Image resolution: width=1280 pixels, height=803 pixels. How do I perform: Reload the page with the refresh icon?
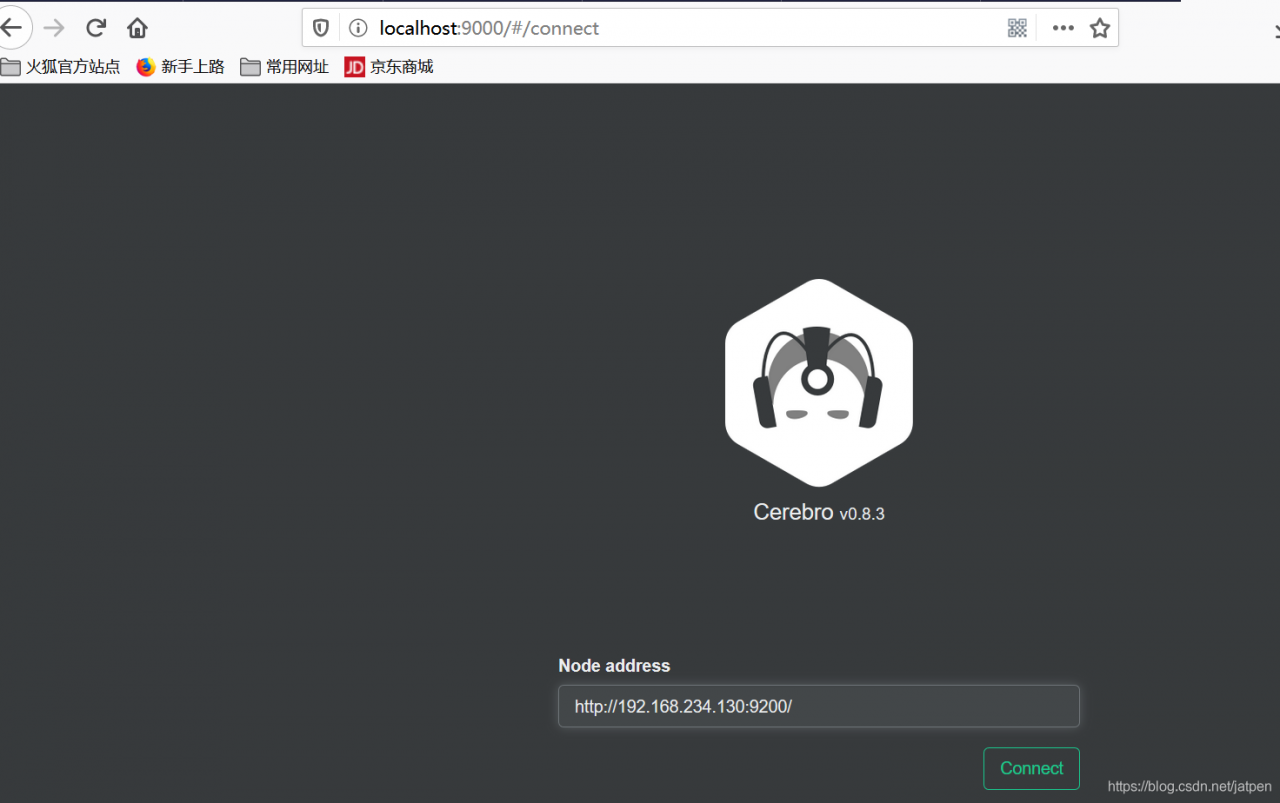[x=96, y=28]
